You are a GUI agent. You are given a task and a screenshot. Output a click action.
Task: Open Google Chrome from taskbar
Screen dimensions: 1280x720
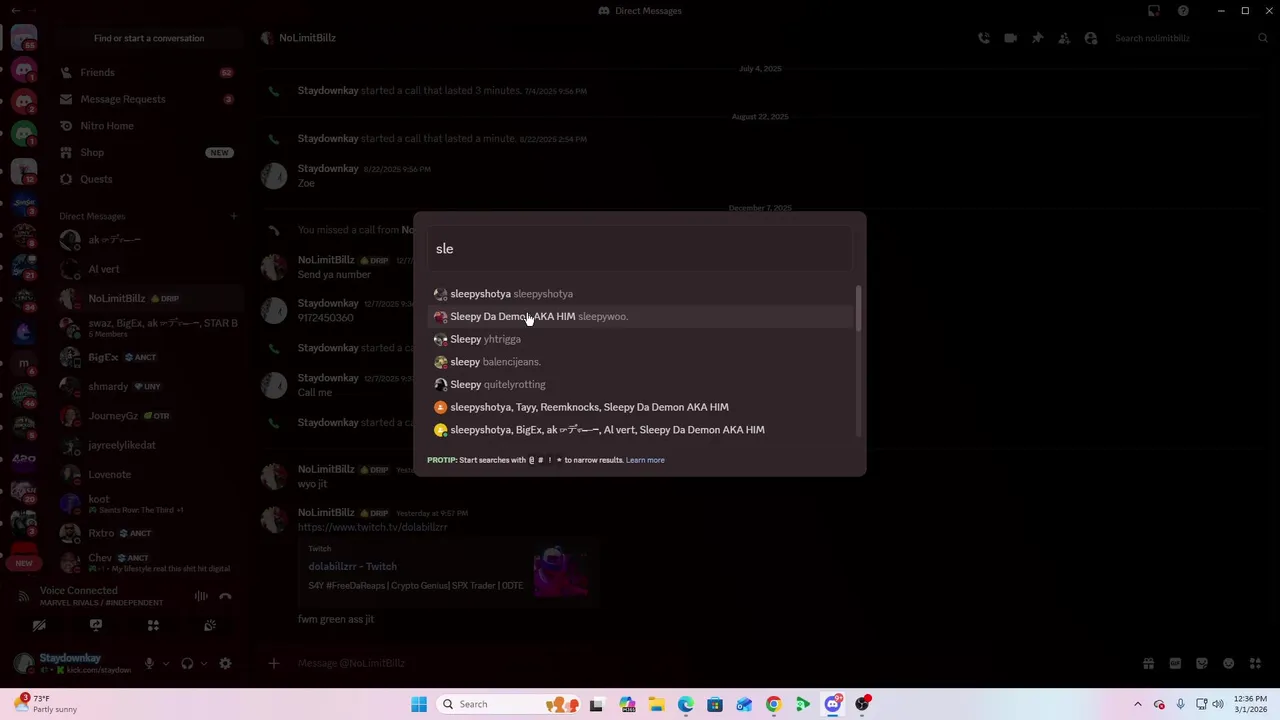[773, 704]
